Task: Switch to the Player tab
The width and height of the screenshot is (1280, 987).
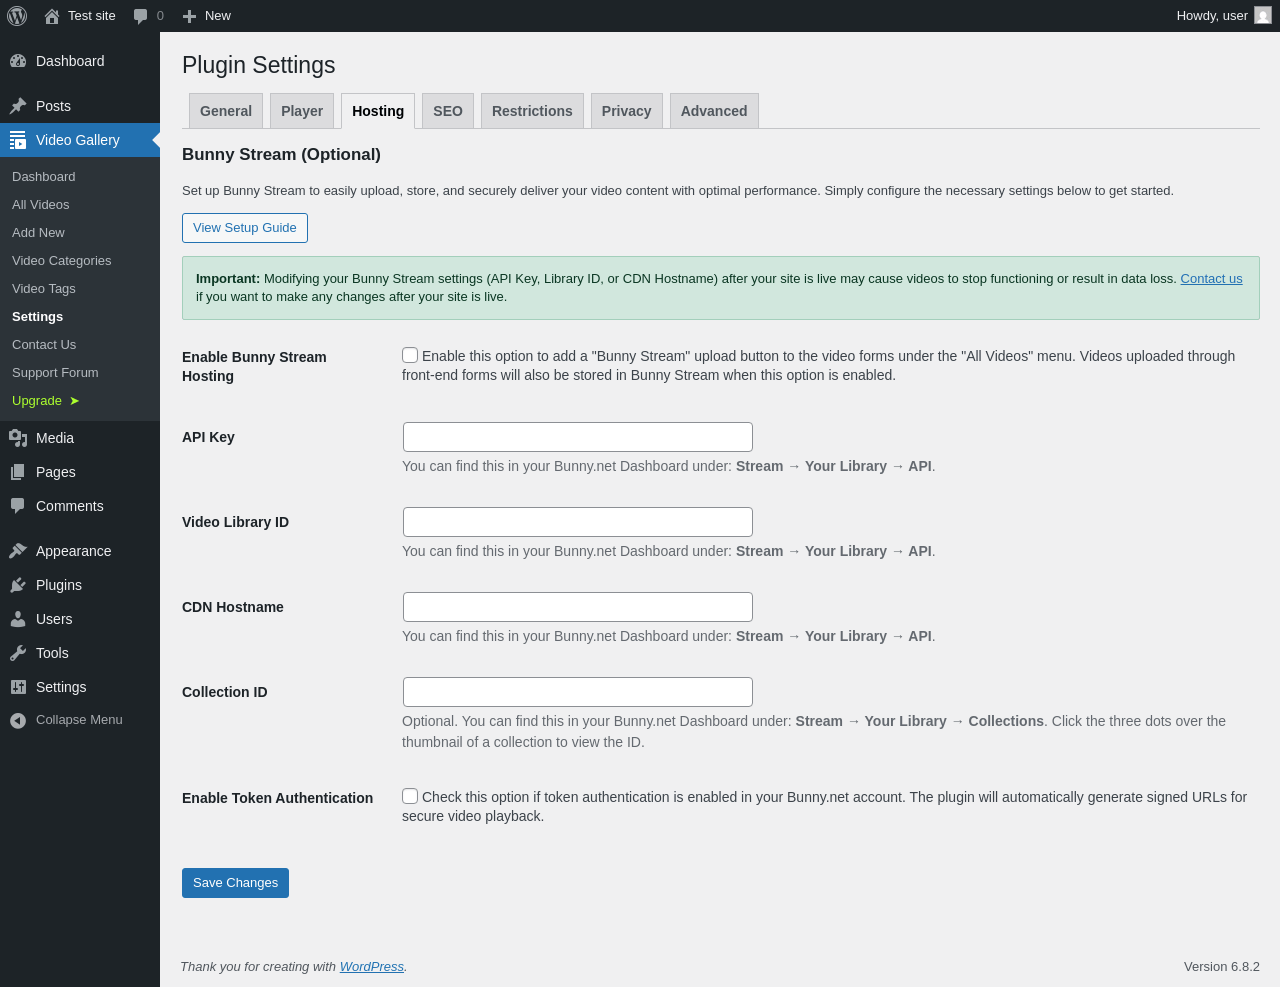Action: (x=302, y=111)
